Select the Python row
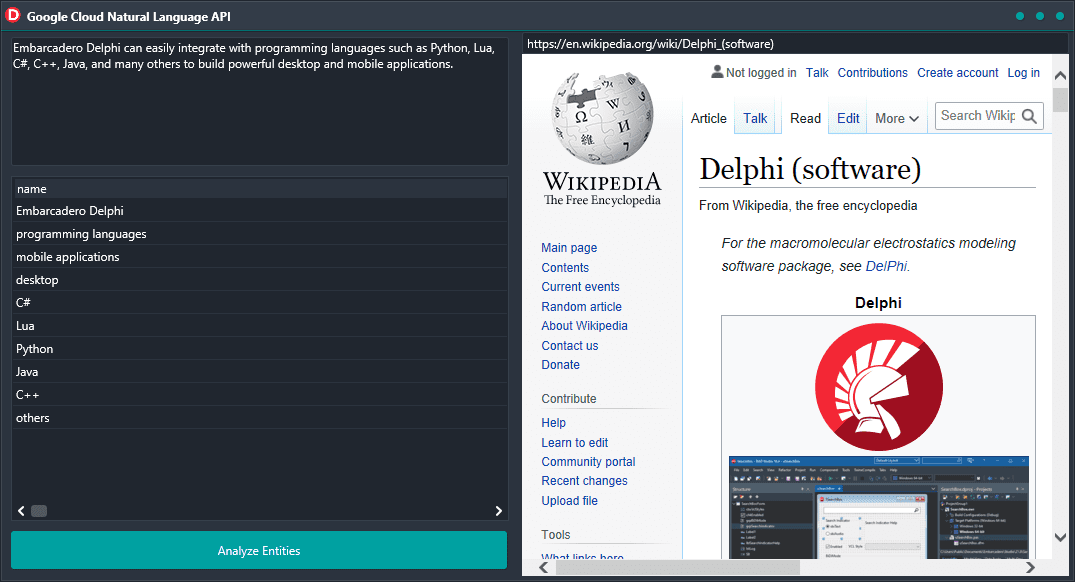 click(260, 348)
